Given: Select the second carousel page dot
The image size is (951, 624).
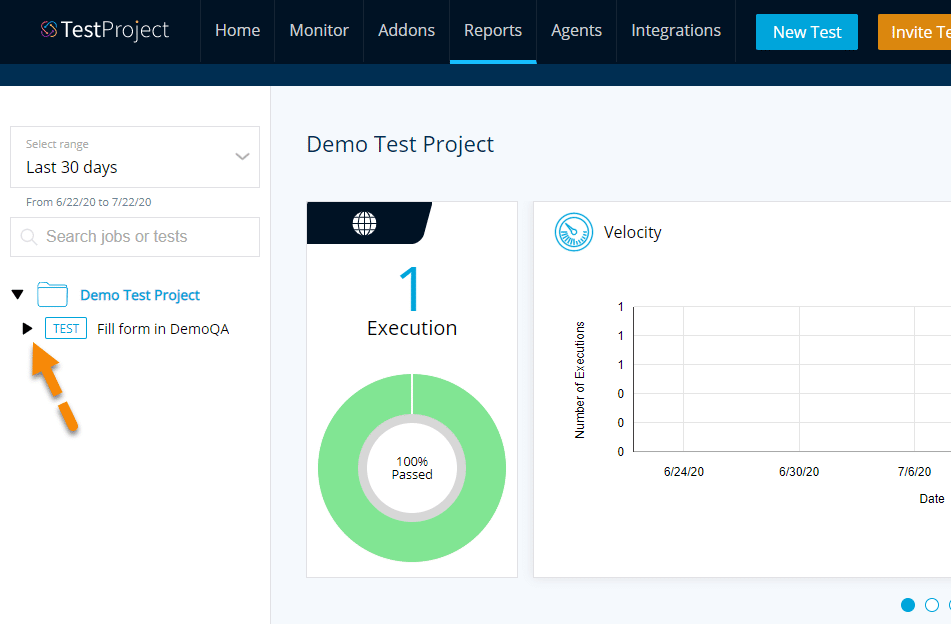Looking at the screenshot, I should [932, 605].
